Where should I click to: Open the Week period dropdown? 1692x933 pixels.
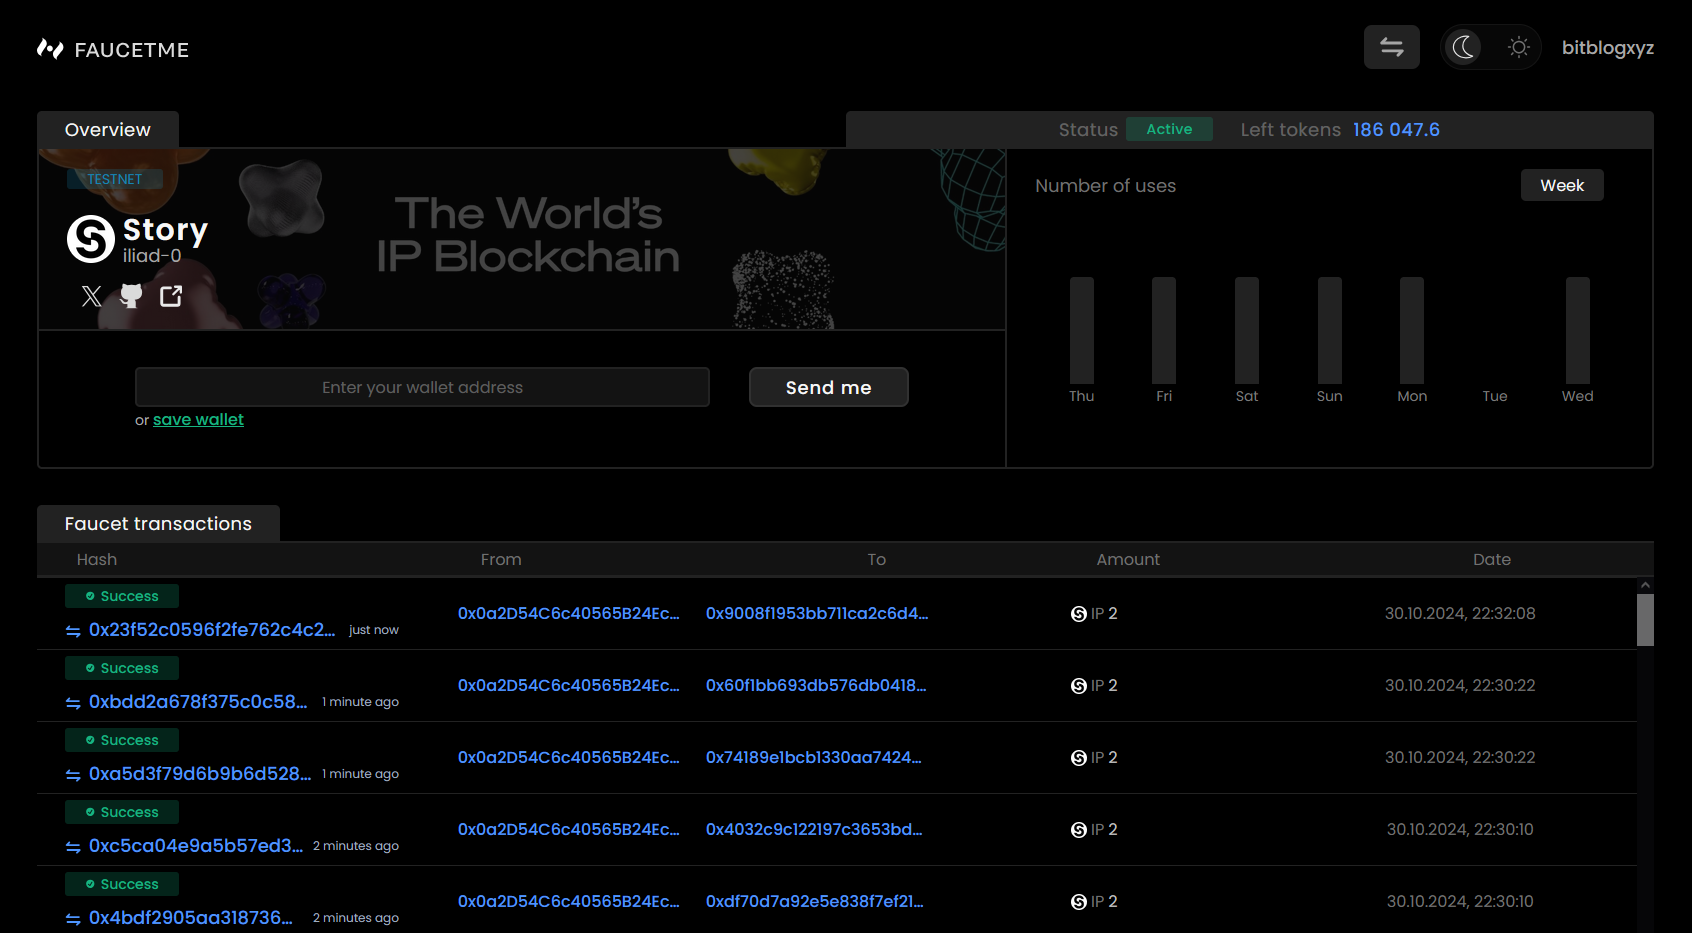pyautogui.click(x=1561, y=185)
